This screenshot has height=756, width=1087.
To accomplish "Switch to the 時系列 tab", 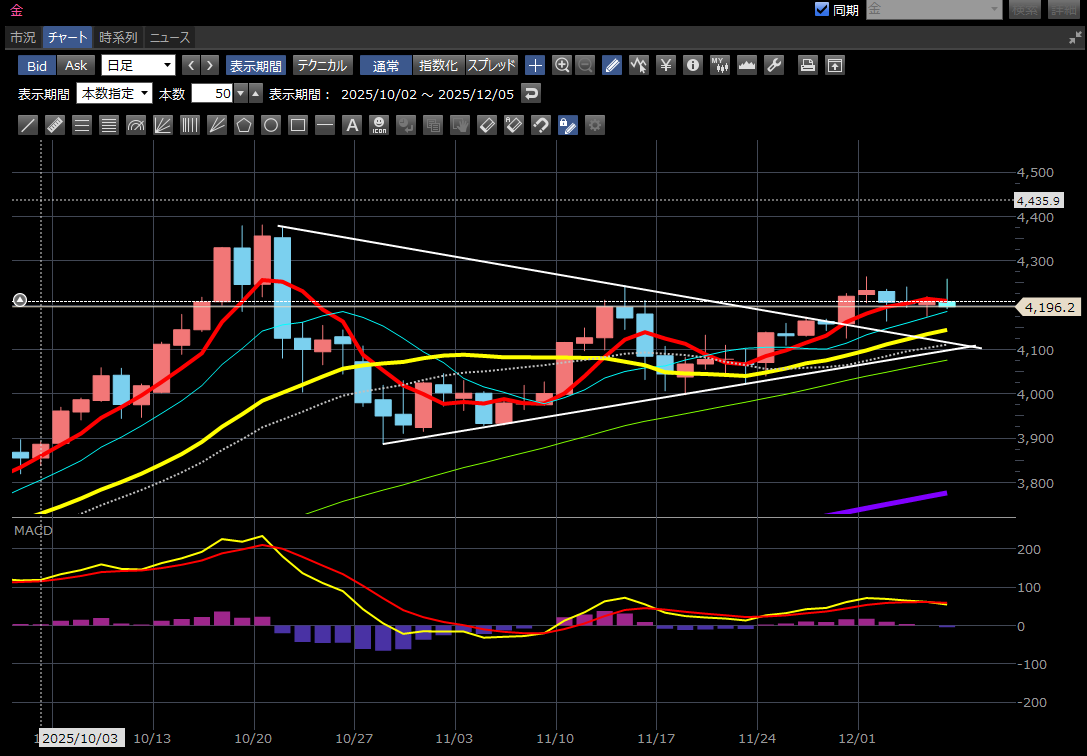I will (118, 37).
